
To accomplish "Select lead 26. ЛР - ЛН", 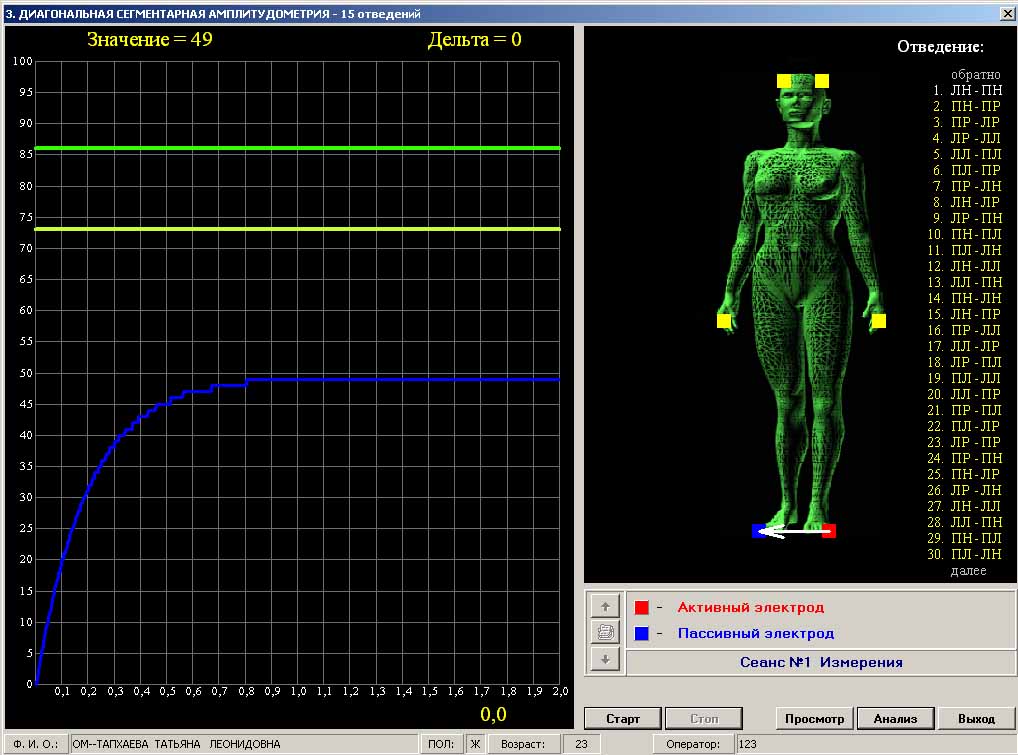I will tap(965, 490).
